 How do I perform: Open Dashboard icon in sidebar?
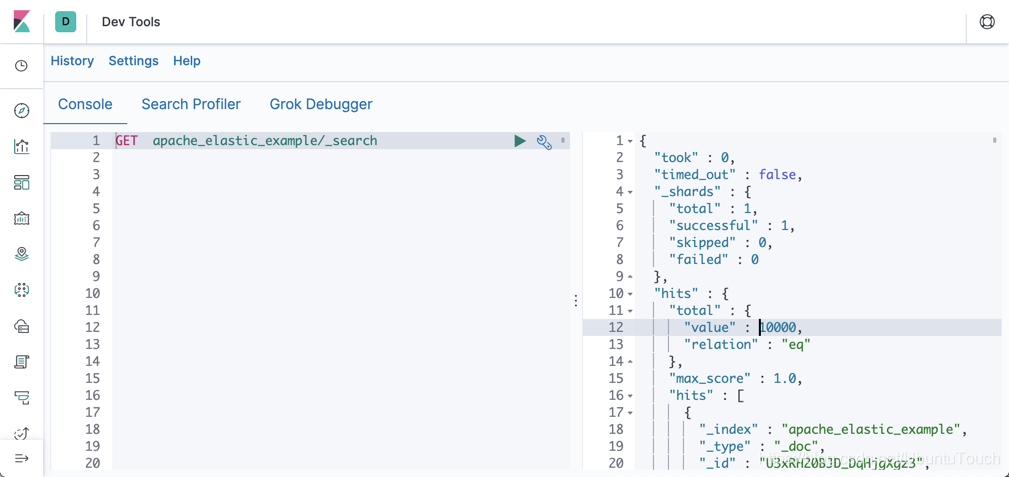click(22, 183)
